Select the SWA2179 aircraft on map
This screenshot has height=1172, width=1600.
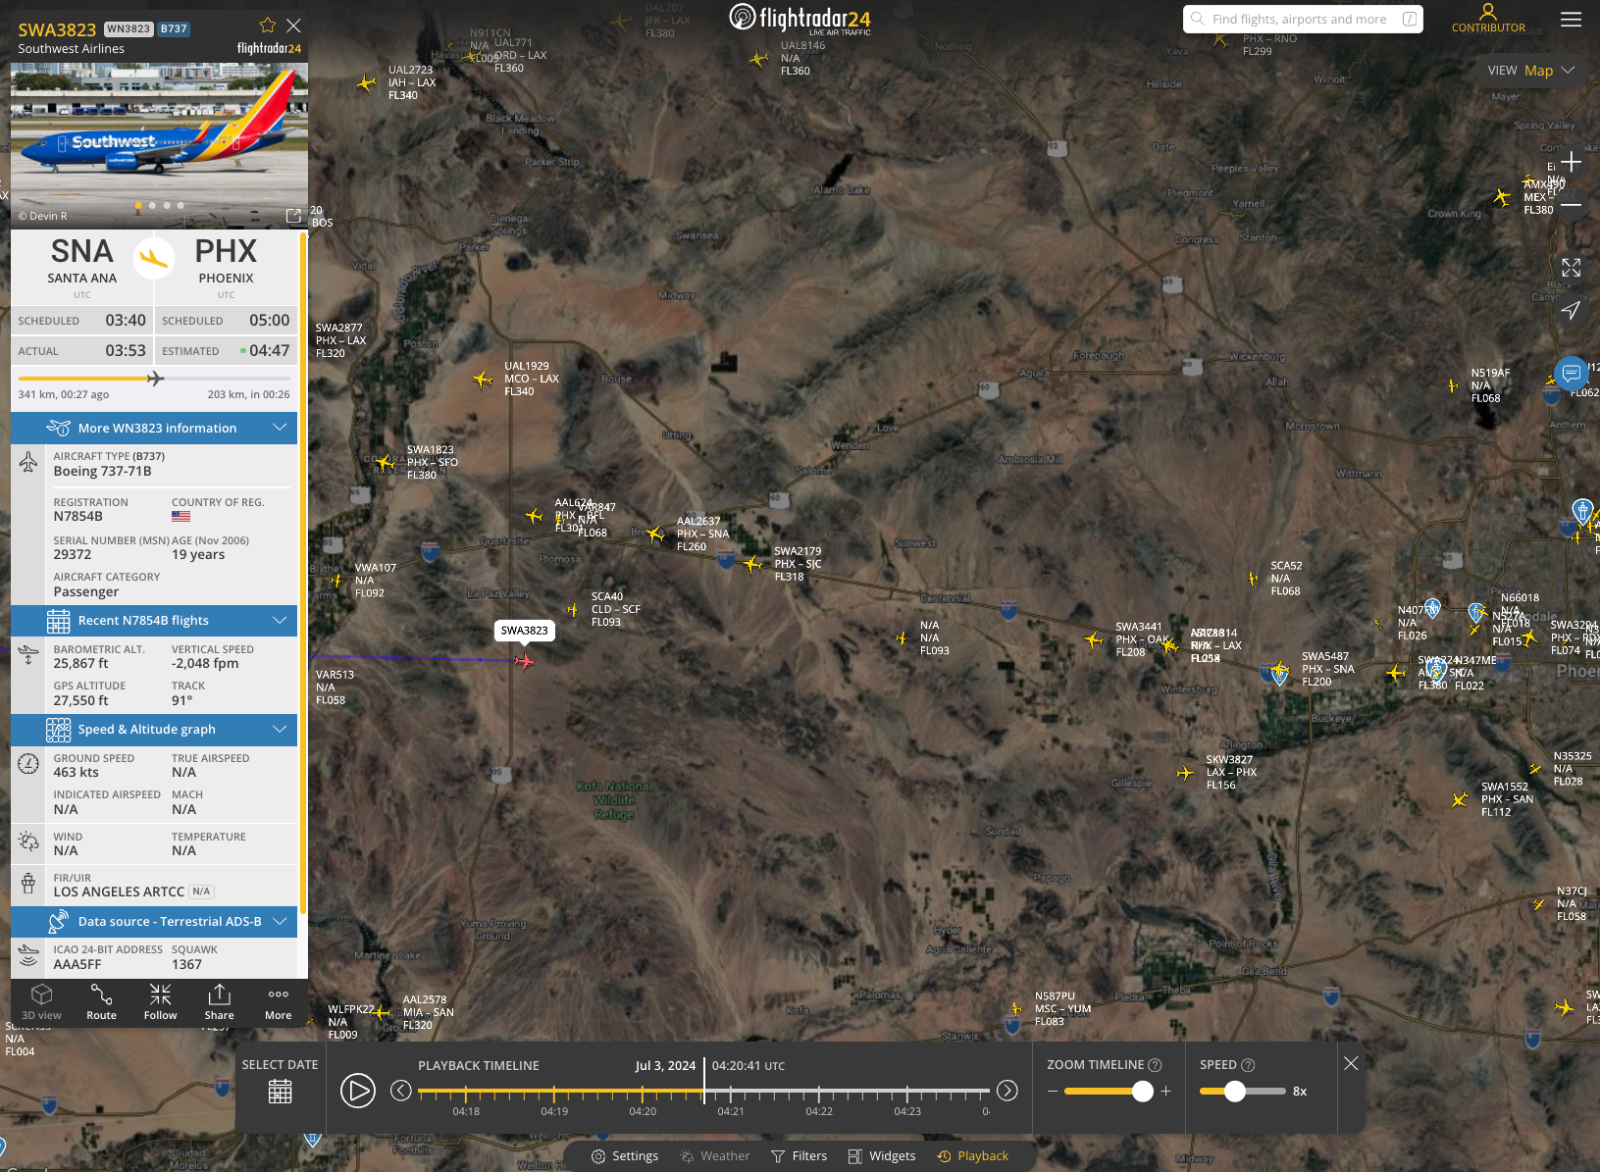point(752,565)
